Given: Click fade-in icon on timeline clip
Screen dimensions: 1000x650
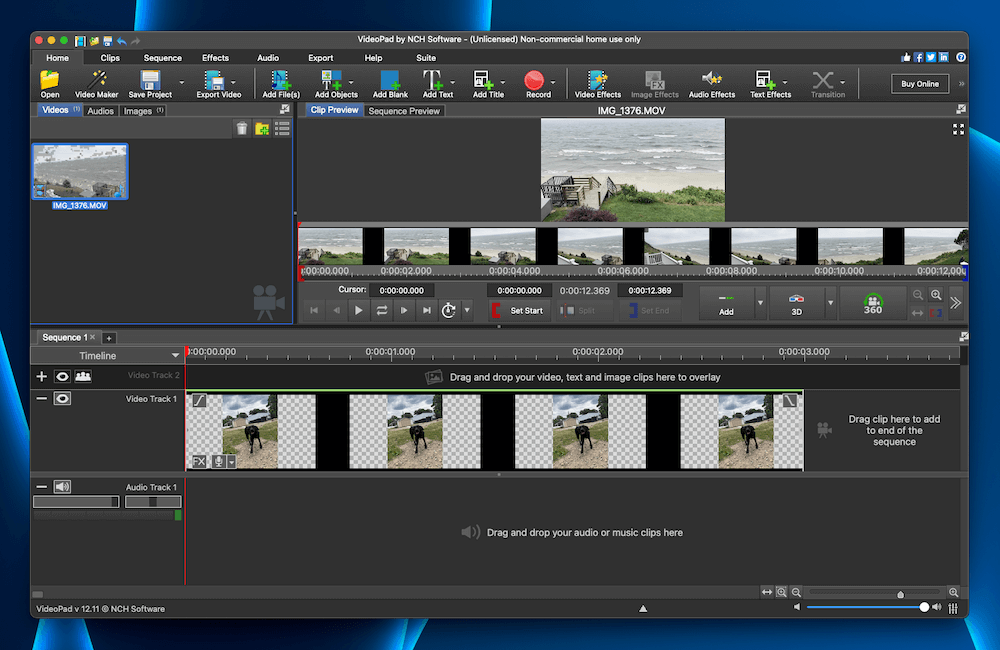Looking at the screenshot, I should click(200, 401).
